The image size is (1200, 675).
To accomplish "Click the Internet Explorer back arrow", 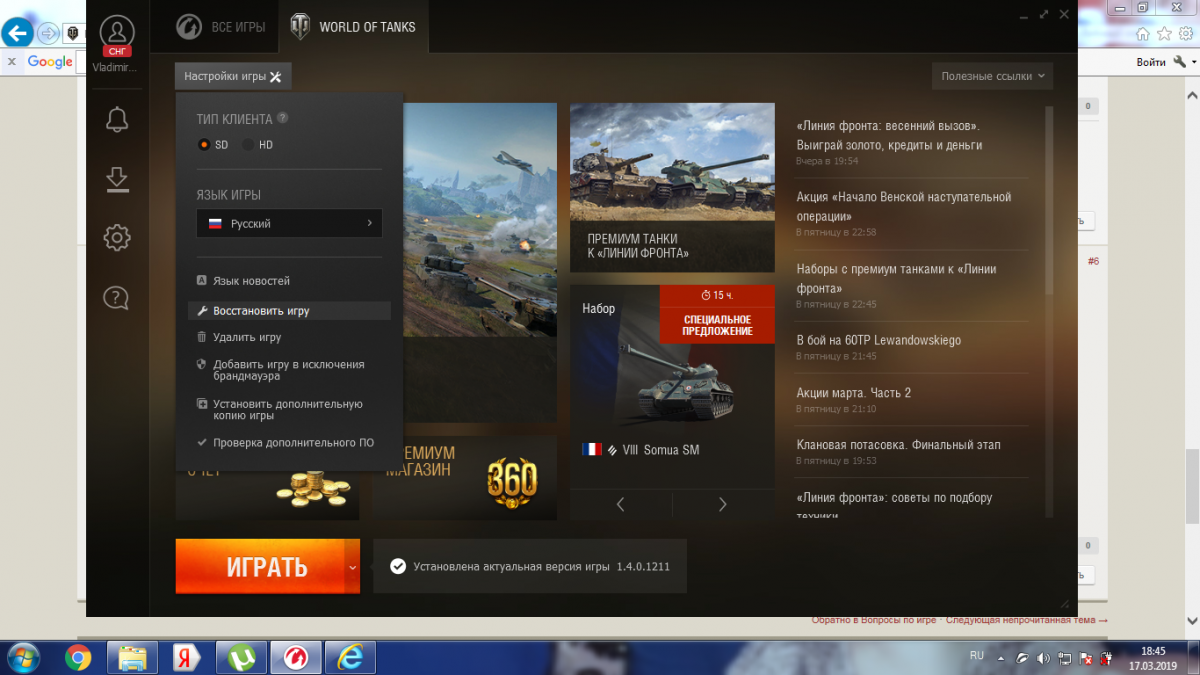I will 17,33.
